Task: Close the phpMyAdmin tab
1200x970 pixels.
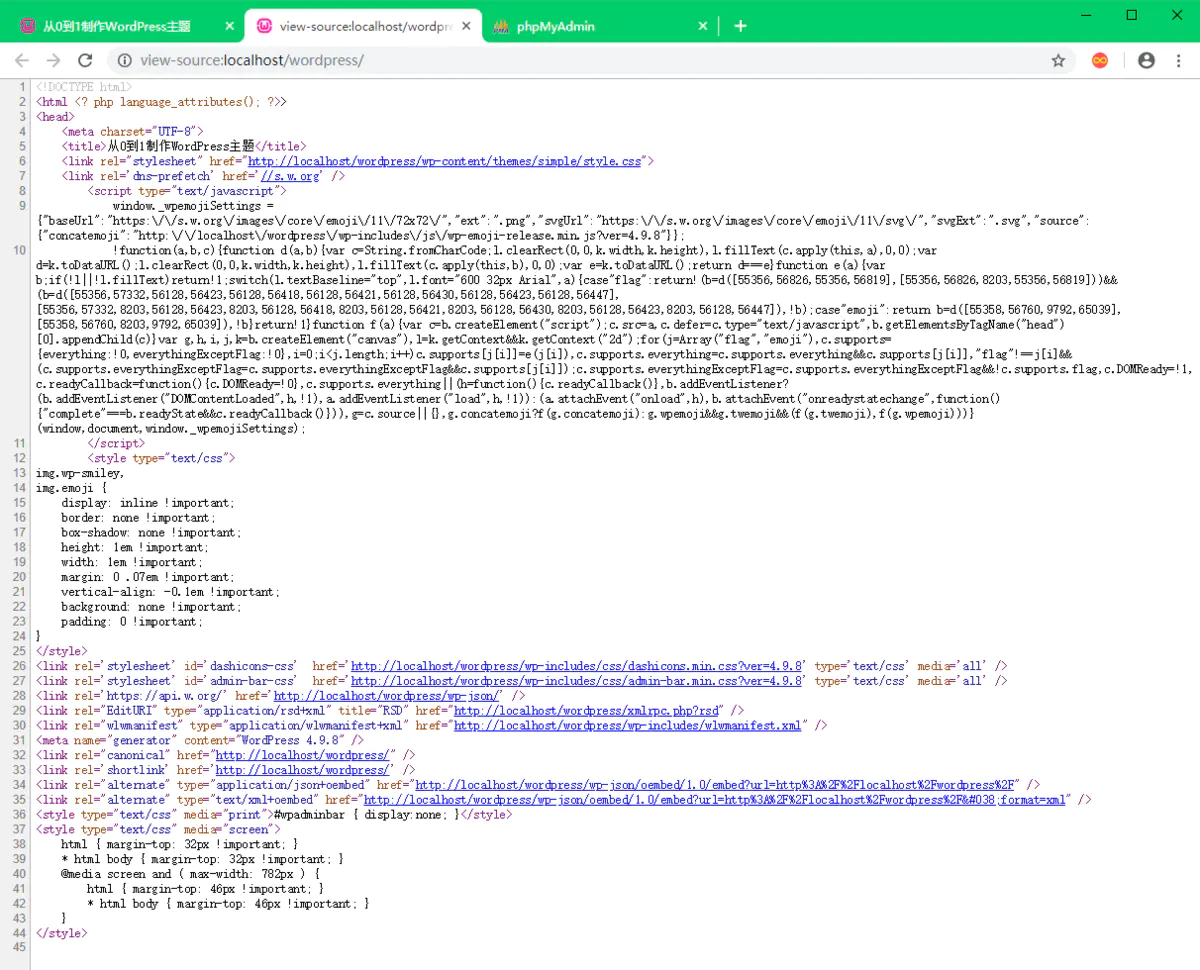Action: pyautogui.click(x=703, y=26)
